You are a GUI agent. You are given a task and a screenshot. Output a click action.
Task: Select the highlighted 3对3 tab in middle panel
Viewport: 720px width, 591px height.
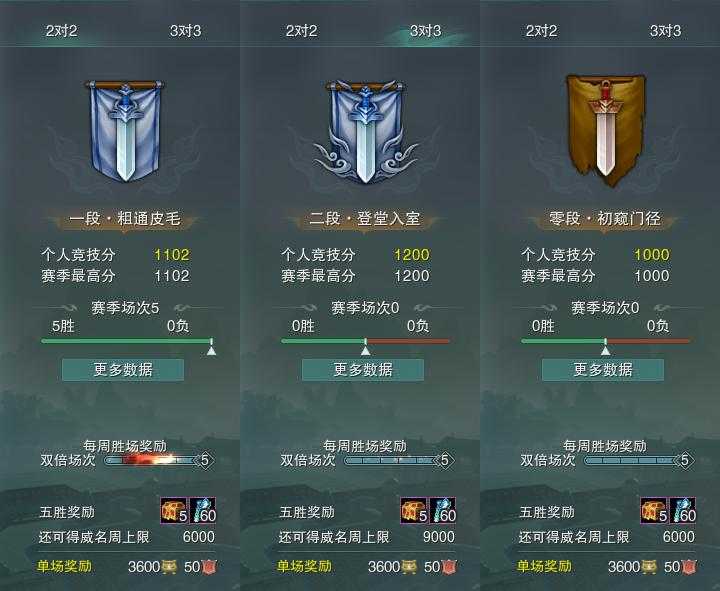425,31
